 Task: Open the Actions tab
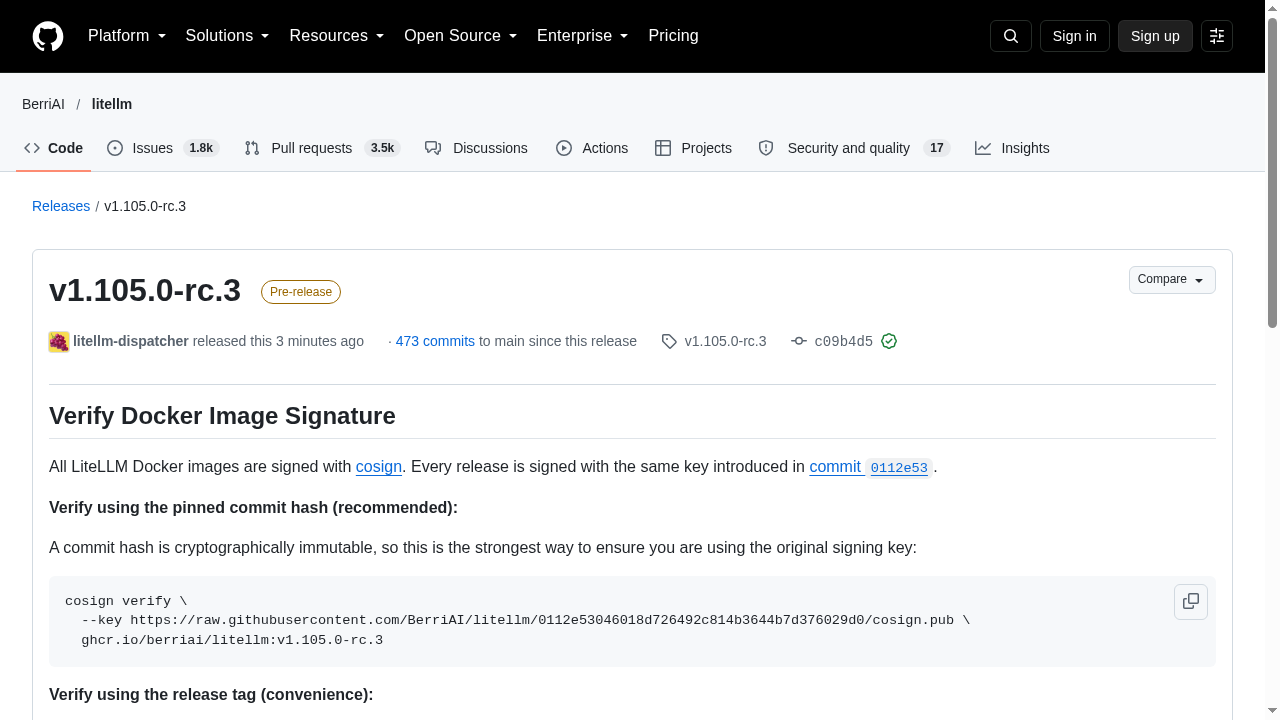(x=592, y=148)
